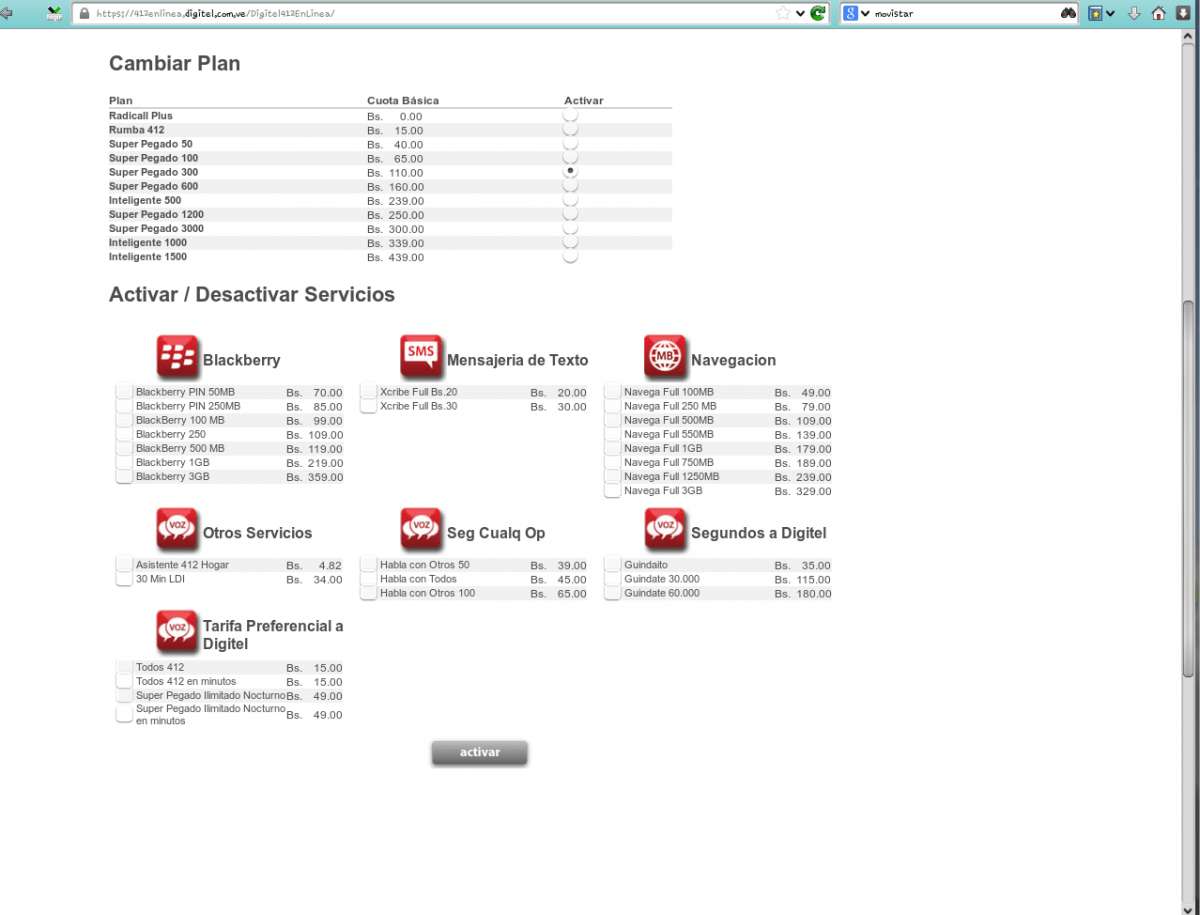The image size is (1200, 915).
Task: Click the green reload page icon
Action: (x=818, y=13)
